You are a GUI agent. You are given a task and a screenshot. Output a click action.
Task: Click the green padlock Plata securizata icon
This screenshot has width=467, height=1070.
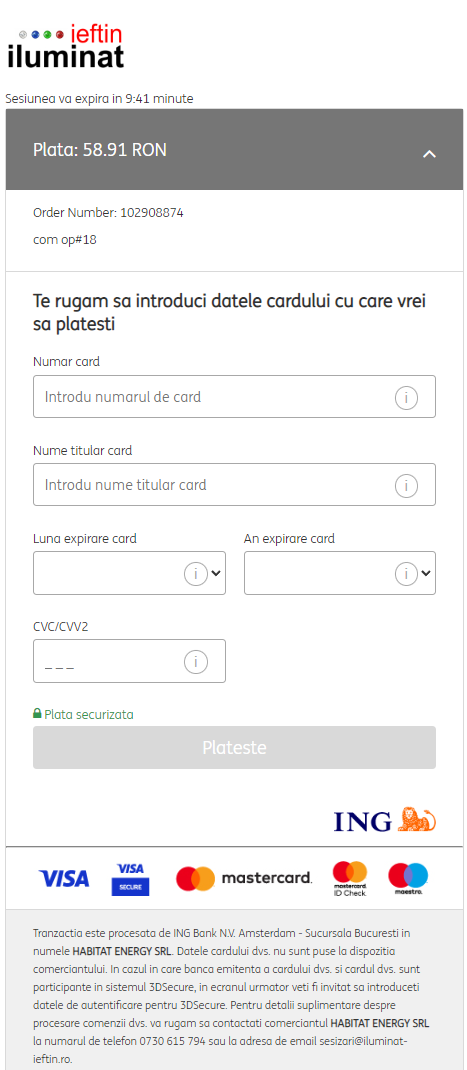38,714
